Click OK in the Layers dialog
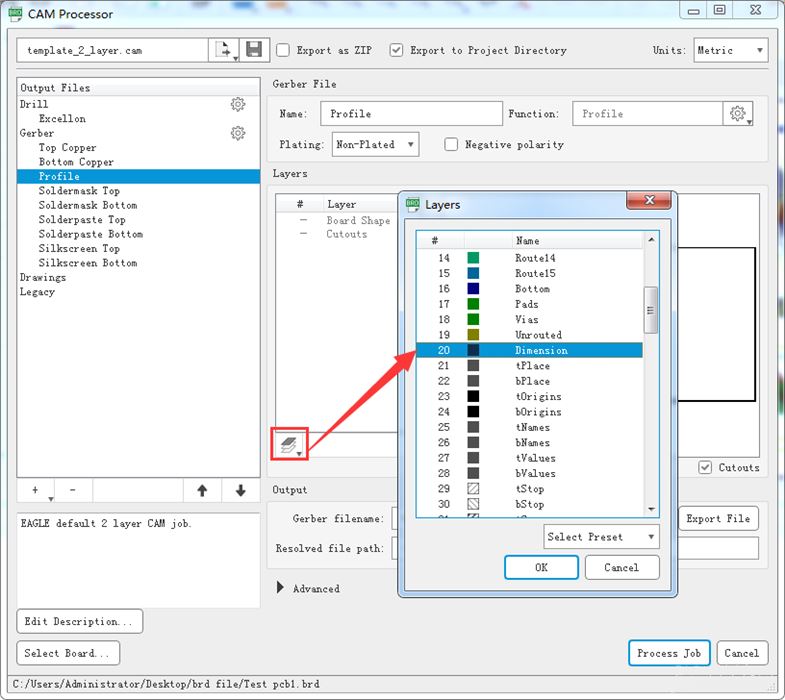Screen dimensions: 785x700 click(541, 567)
